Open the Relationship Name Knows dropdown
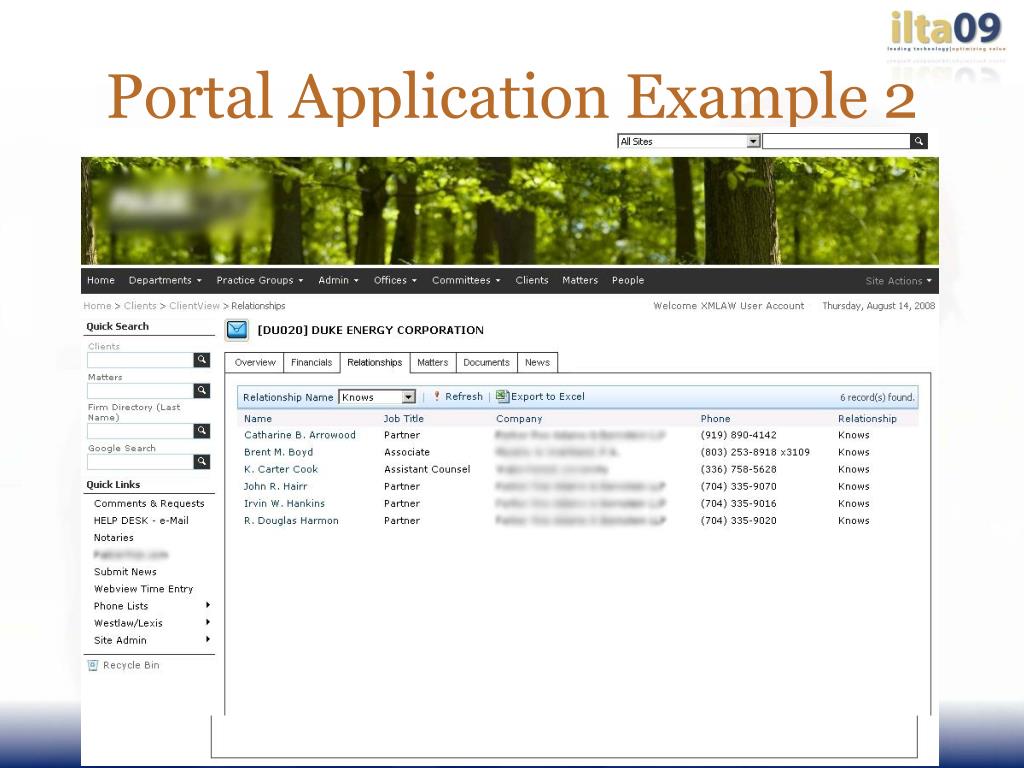The image size is (1024, 768). 408,397
